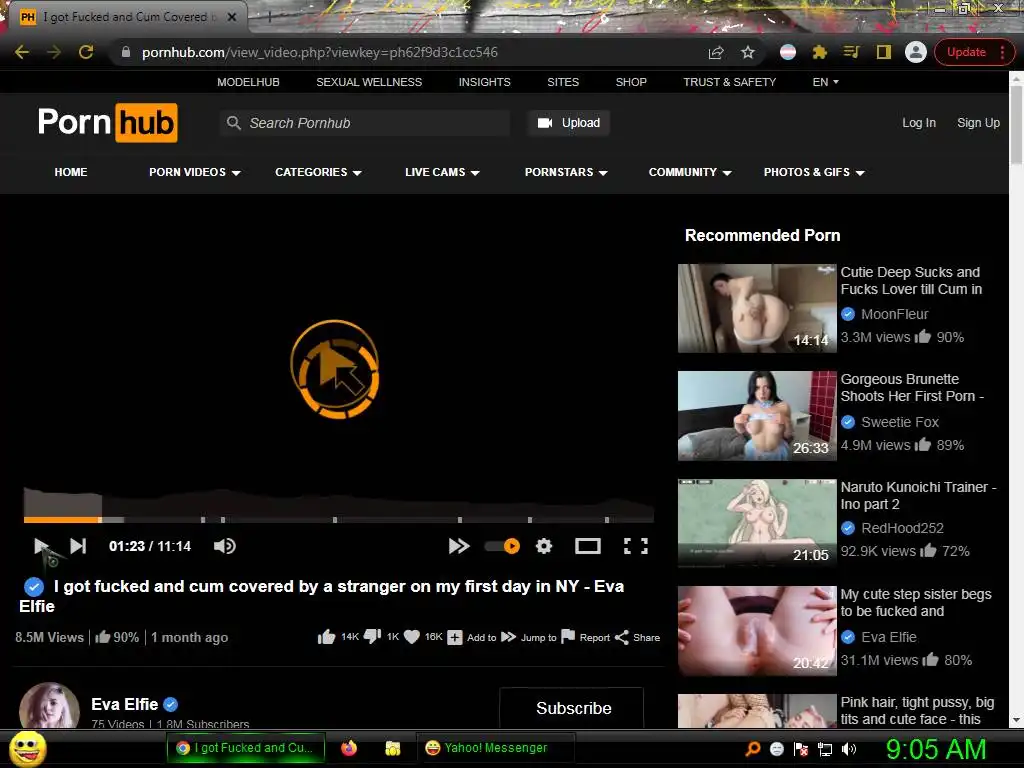Open the browser extensions puzzle icon
Viewport: 1024px width, 768px height.
(x=820, y=52)
